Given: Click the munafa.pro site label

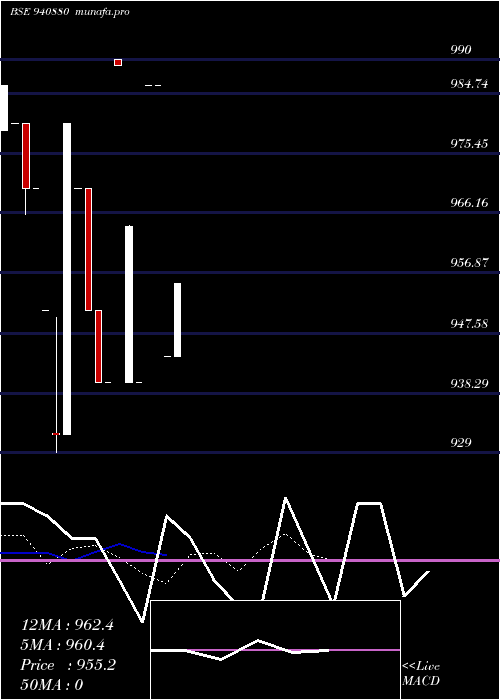Looking at the screenshot, I should tap(103, 12).
